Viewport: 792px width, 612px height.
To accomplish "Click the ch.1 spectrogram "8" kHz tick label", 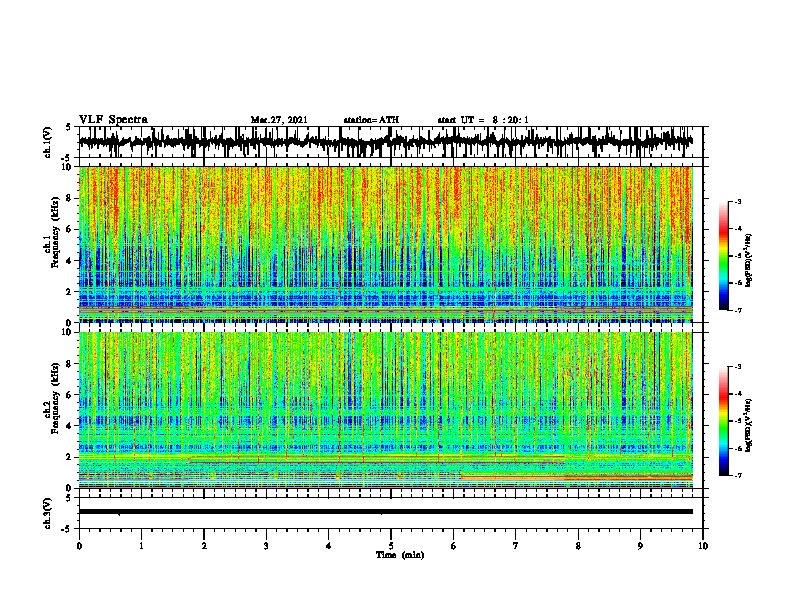I will pos(70,198).
